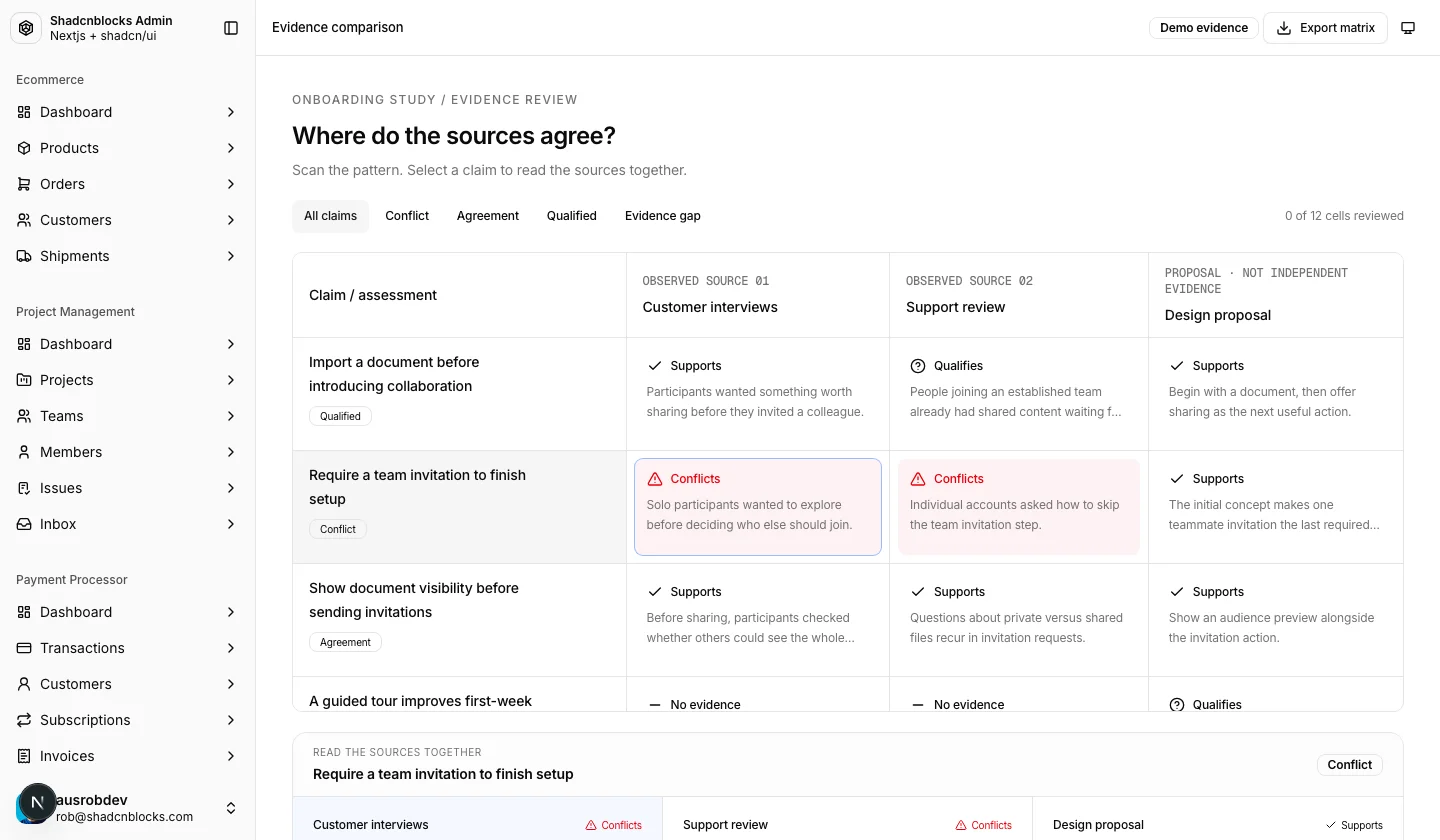Click the Projects folder icon
1440x840 pixels.
click(24, 380)
